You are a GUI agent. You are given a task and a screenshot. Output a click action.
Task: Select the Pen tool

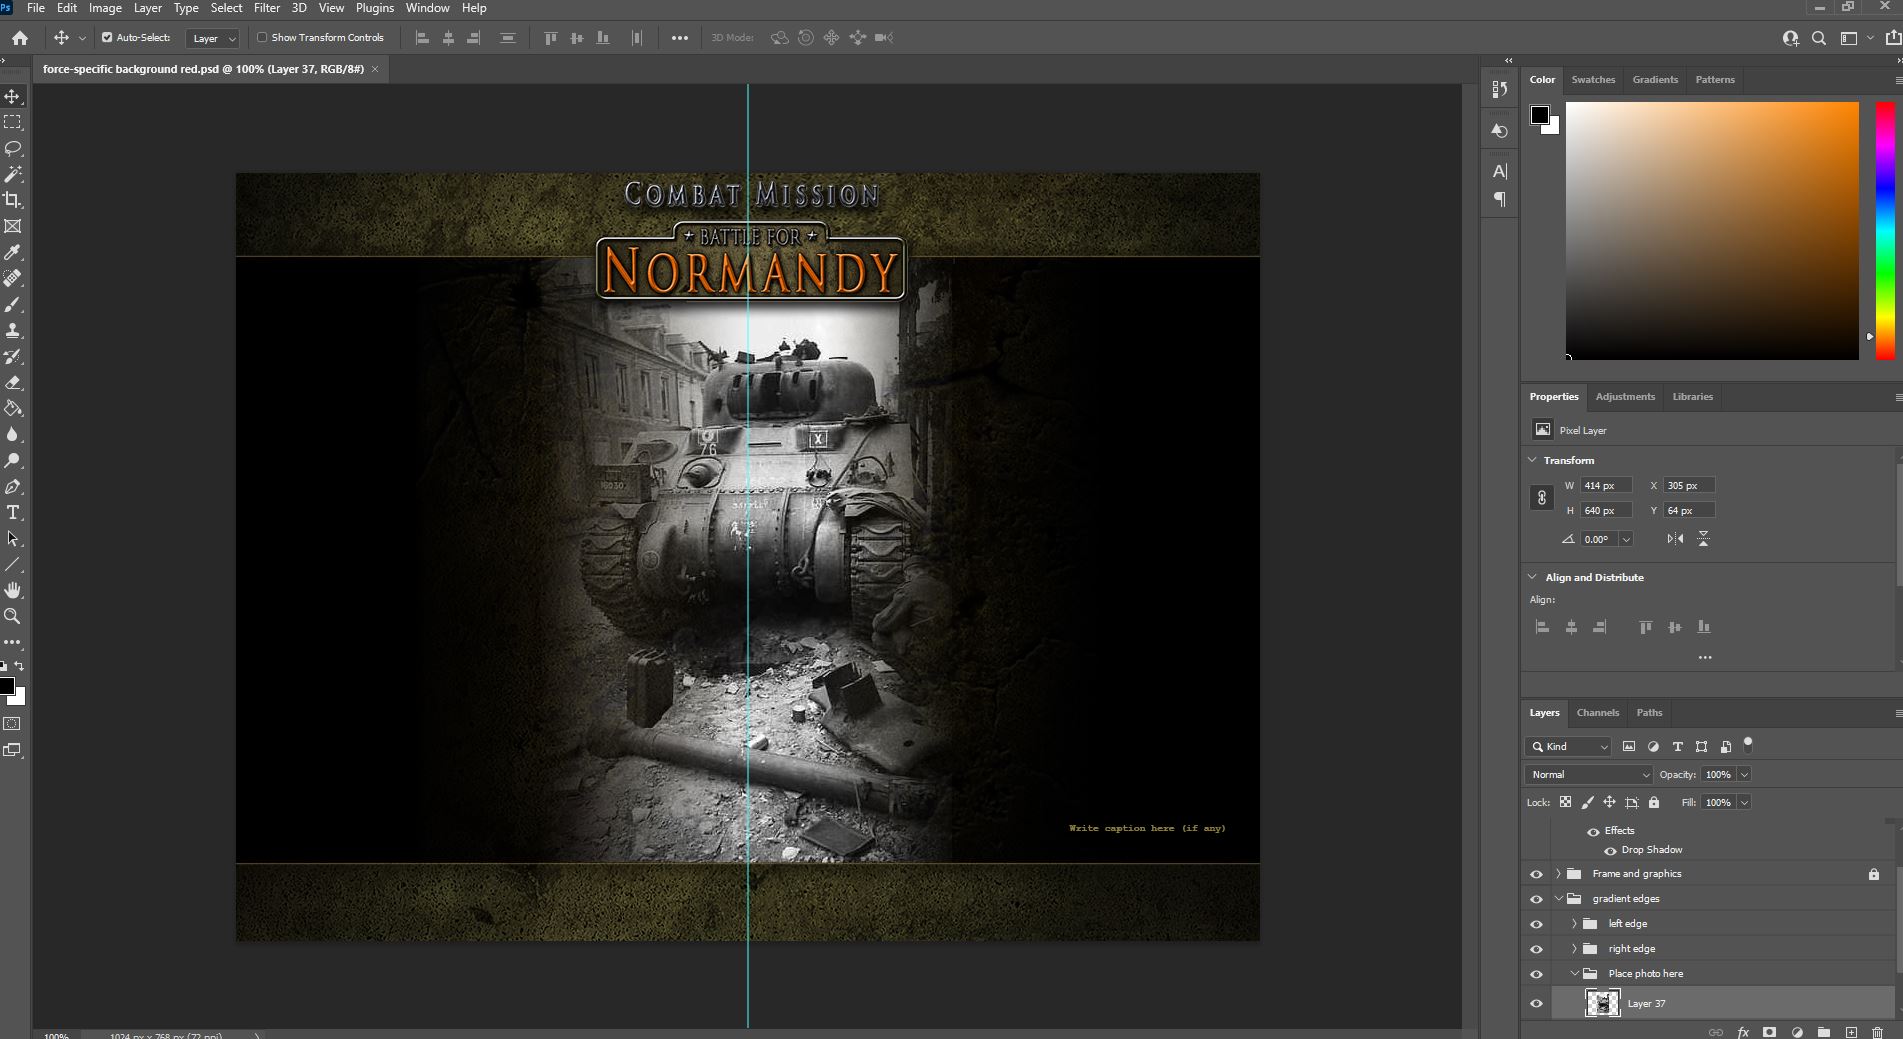click(x=13, y=486)
